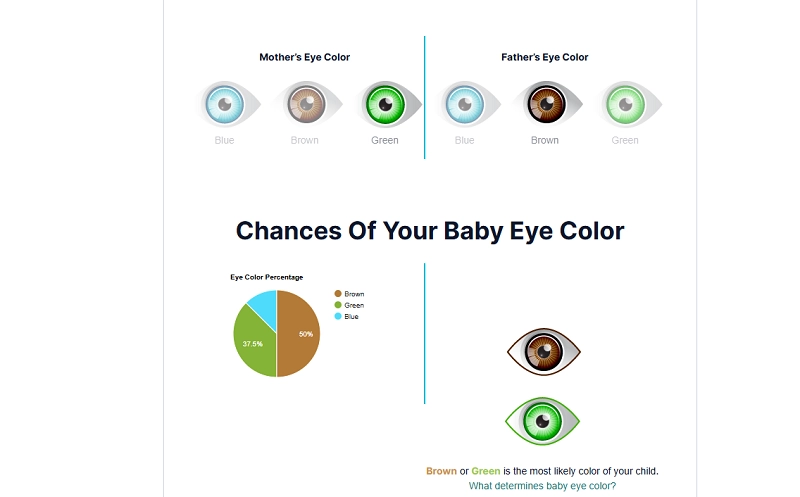
Task: Open 'What determines baby eye color?' link
Action: pos(542,486)
